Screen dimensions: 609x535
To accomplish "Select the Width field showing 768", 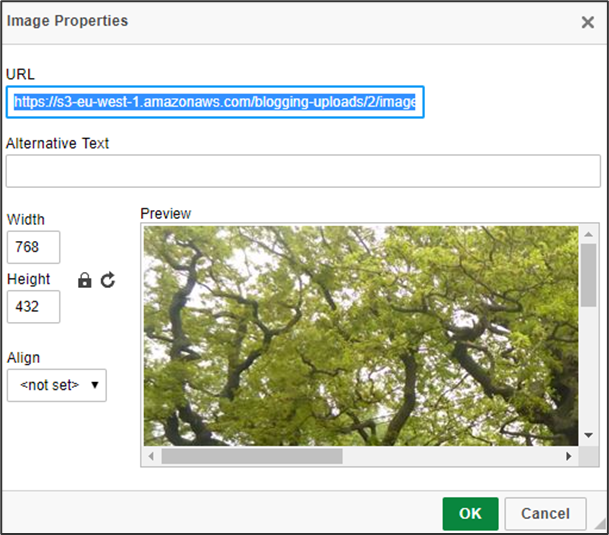I will [x=33, y=247].
